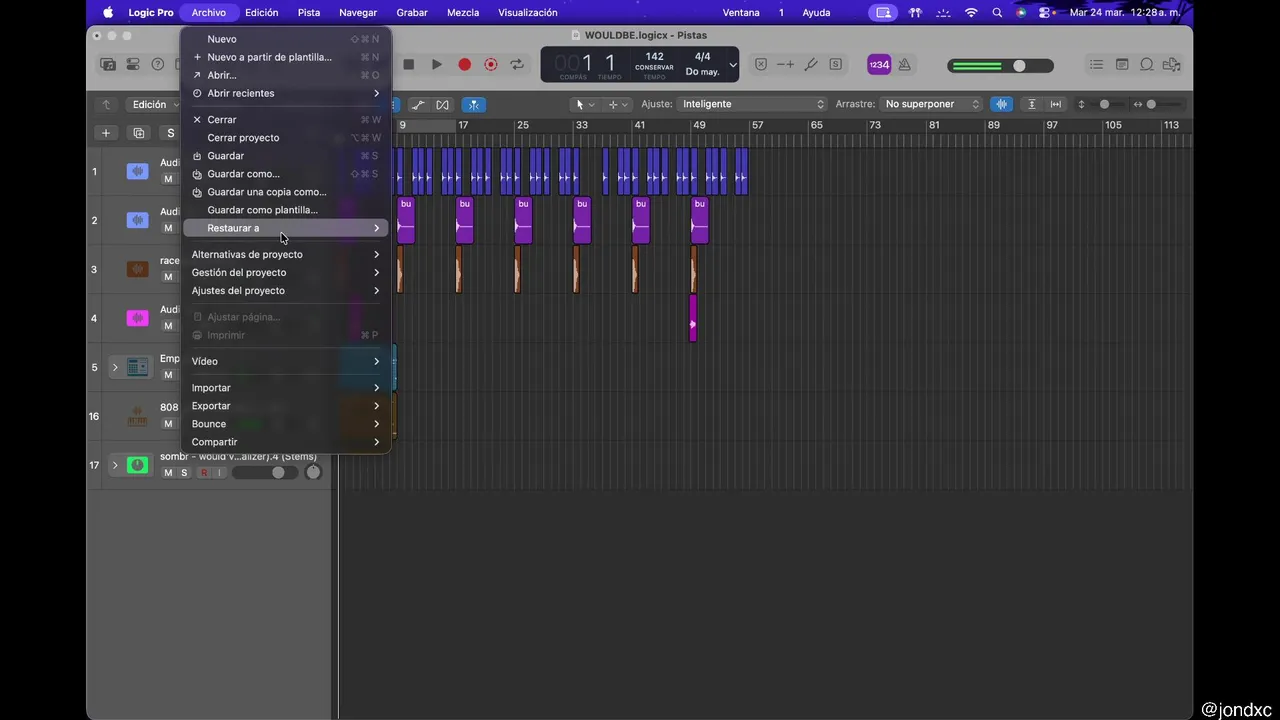
Task: Click the Capture Recording button
Action: point(490,64)
